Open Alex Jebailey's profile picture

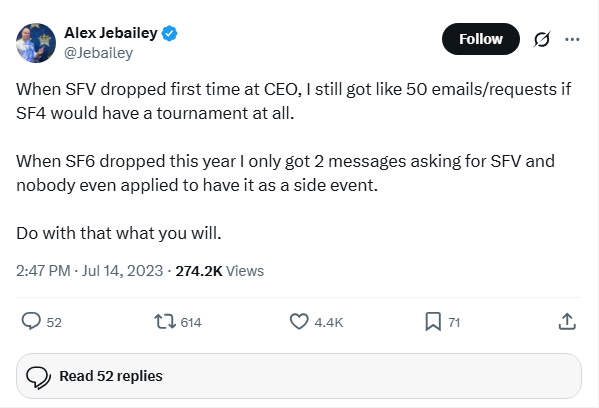pyautogui.click(x=36, y=43)
